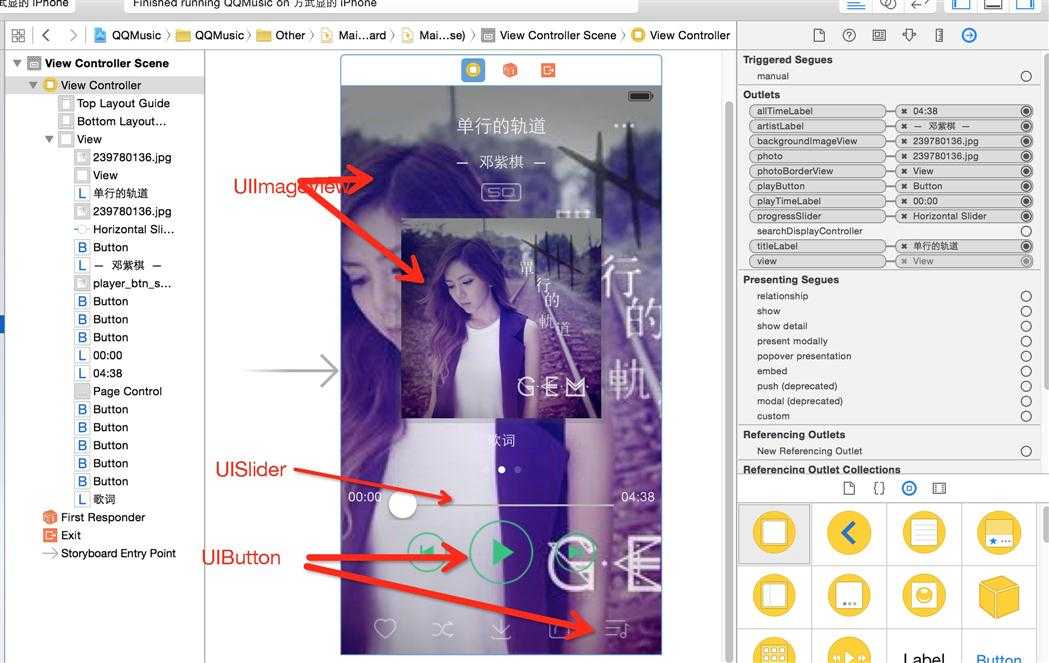Show the Object library
The height and width of the screenshot is (663, 1049).
[909, 488]
